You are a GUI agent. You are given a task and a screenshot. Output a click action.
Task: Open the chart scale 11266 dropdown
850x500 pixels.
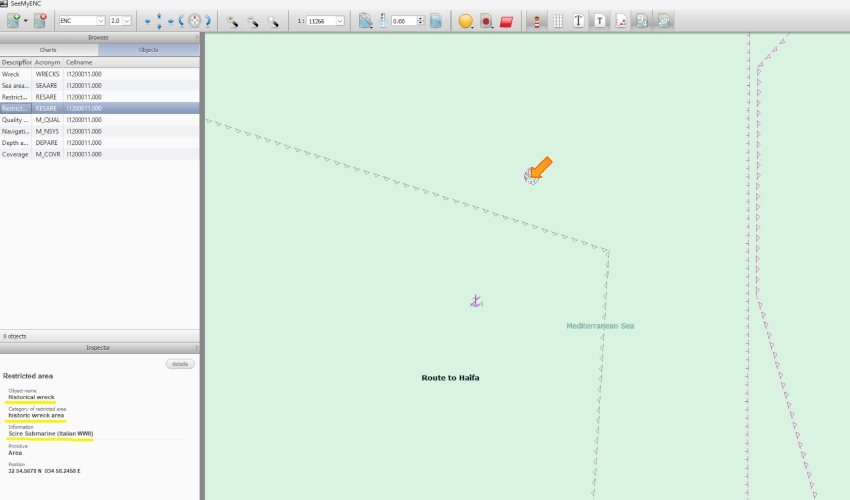coord(325,21)
